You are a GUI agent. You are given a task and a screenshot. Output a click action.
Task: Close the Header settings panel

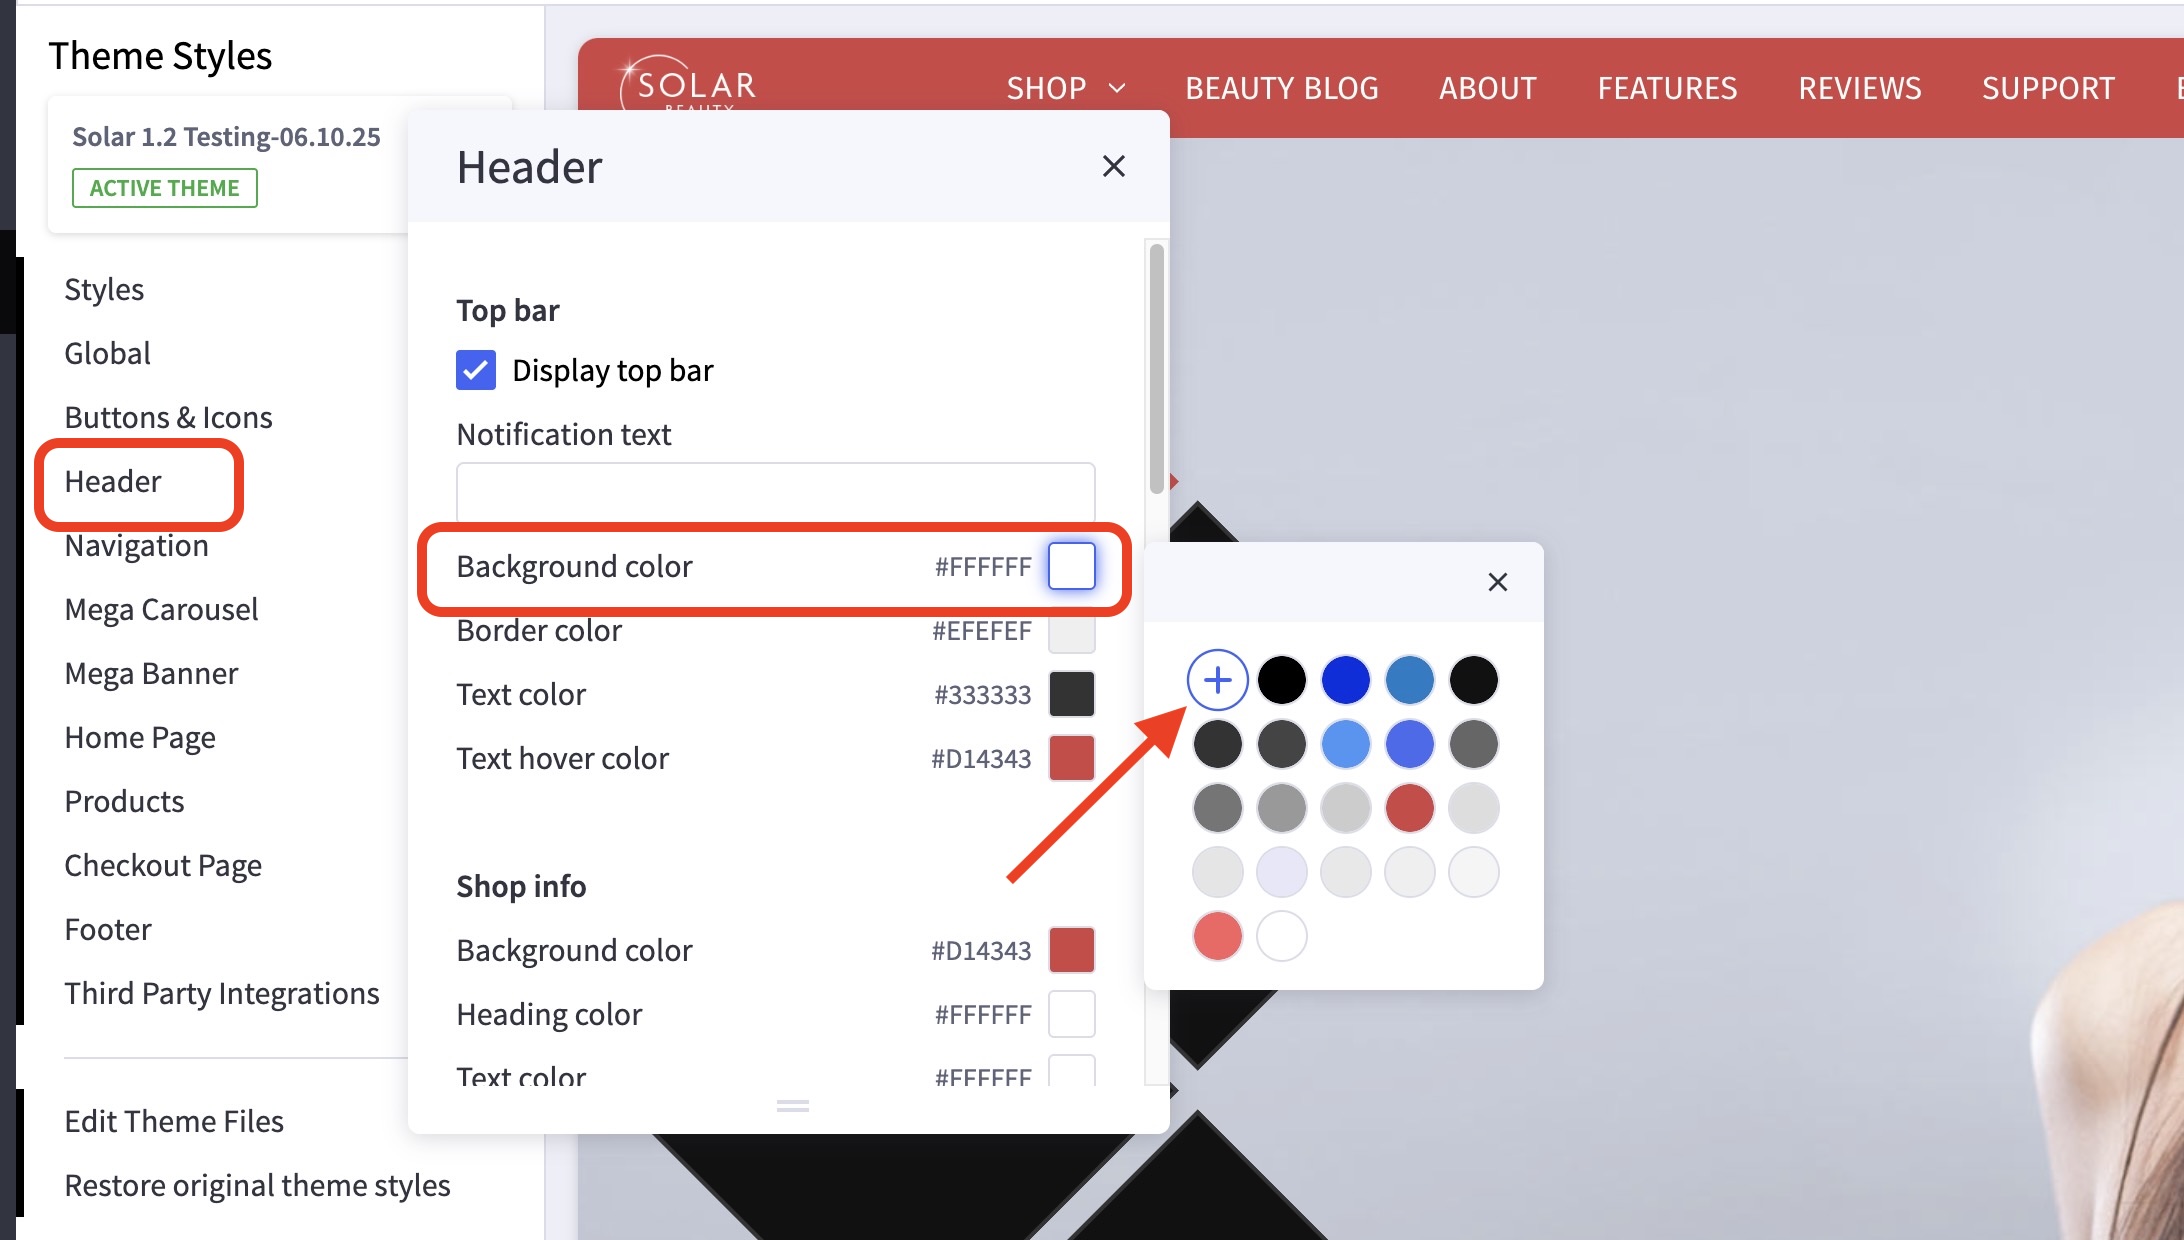pos(1113,166)
